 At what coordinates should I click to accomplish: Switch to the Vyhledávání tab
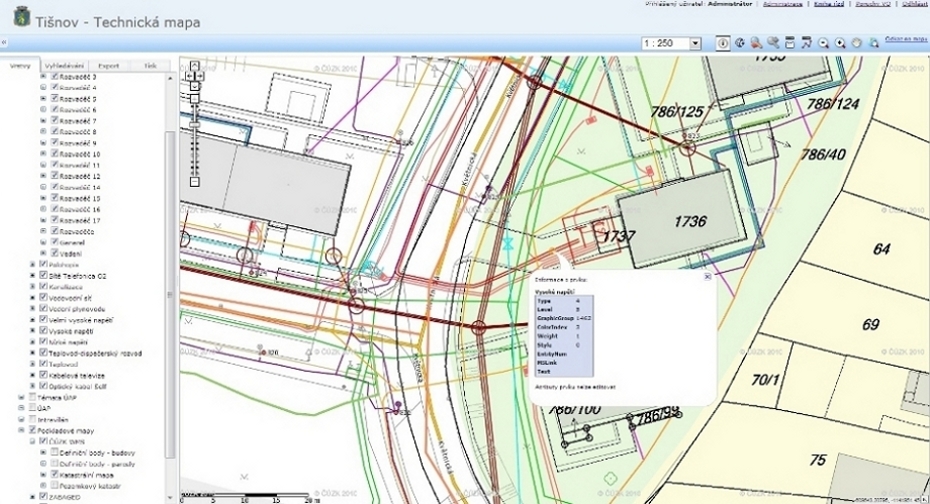(62, 66)
